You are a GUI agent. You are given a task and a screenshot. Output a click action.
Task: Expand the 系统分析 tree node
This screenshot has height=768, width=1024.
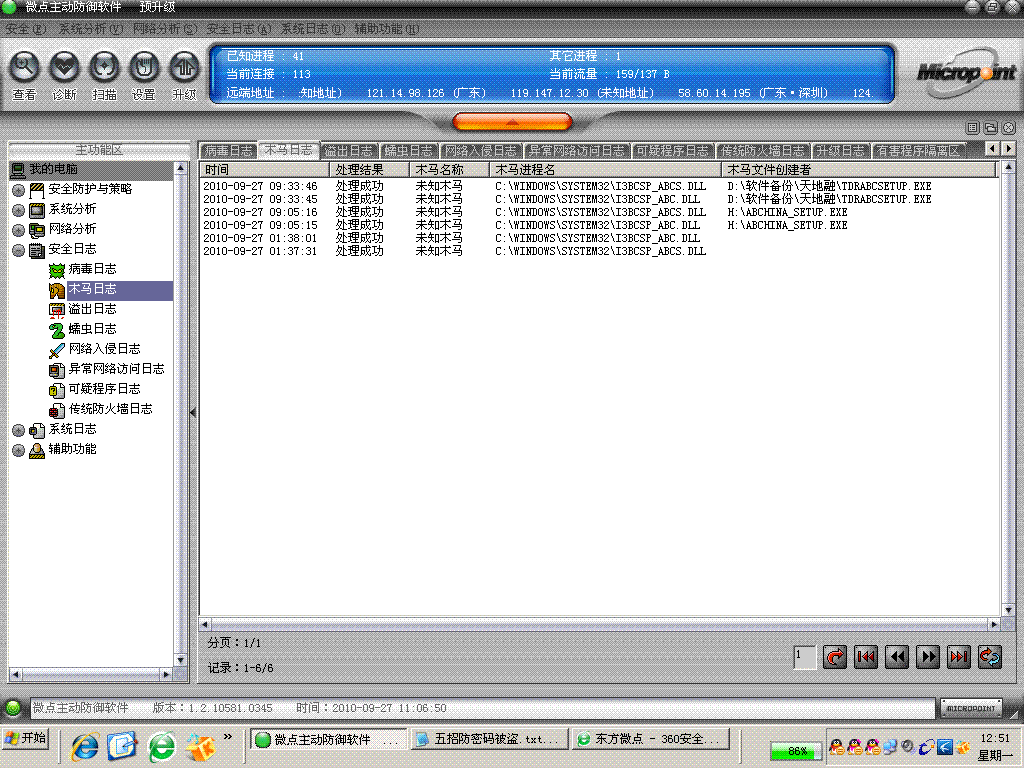(18, 210)
